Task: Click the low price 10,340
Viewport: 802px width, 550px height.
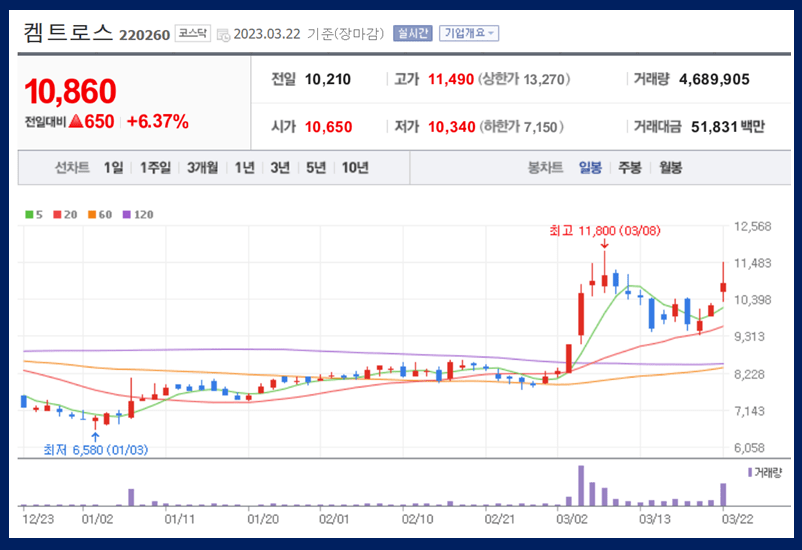Action: (452, 127)
